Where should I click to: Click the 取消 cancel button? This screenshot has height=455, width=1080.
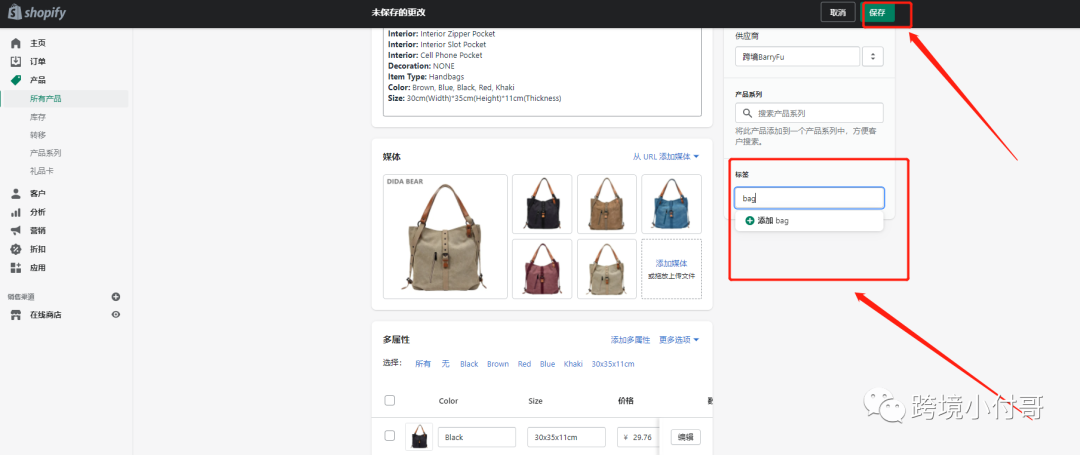tap(838, 12)
